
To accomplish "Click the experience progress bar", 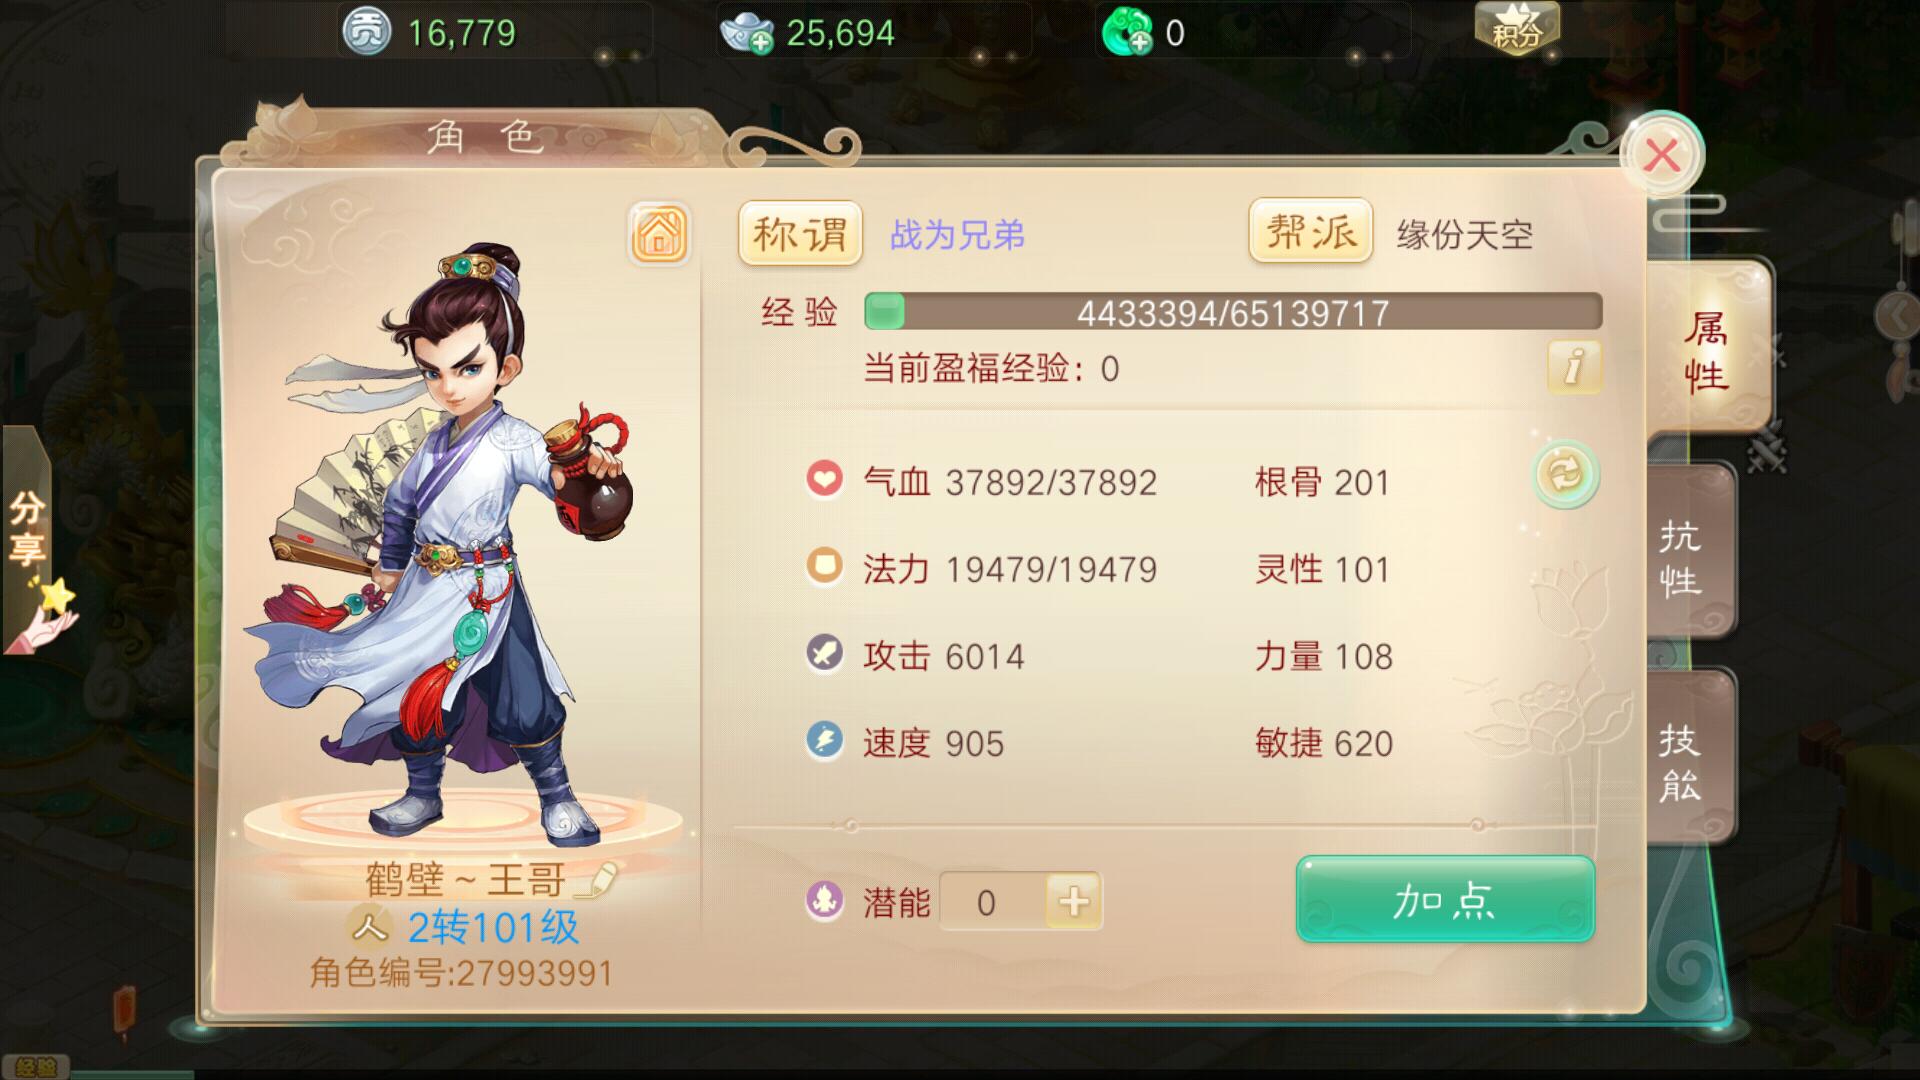I will [1233, 312].
